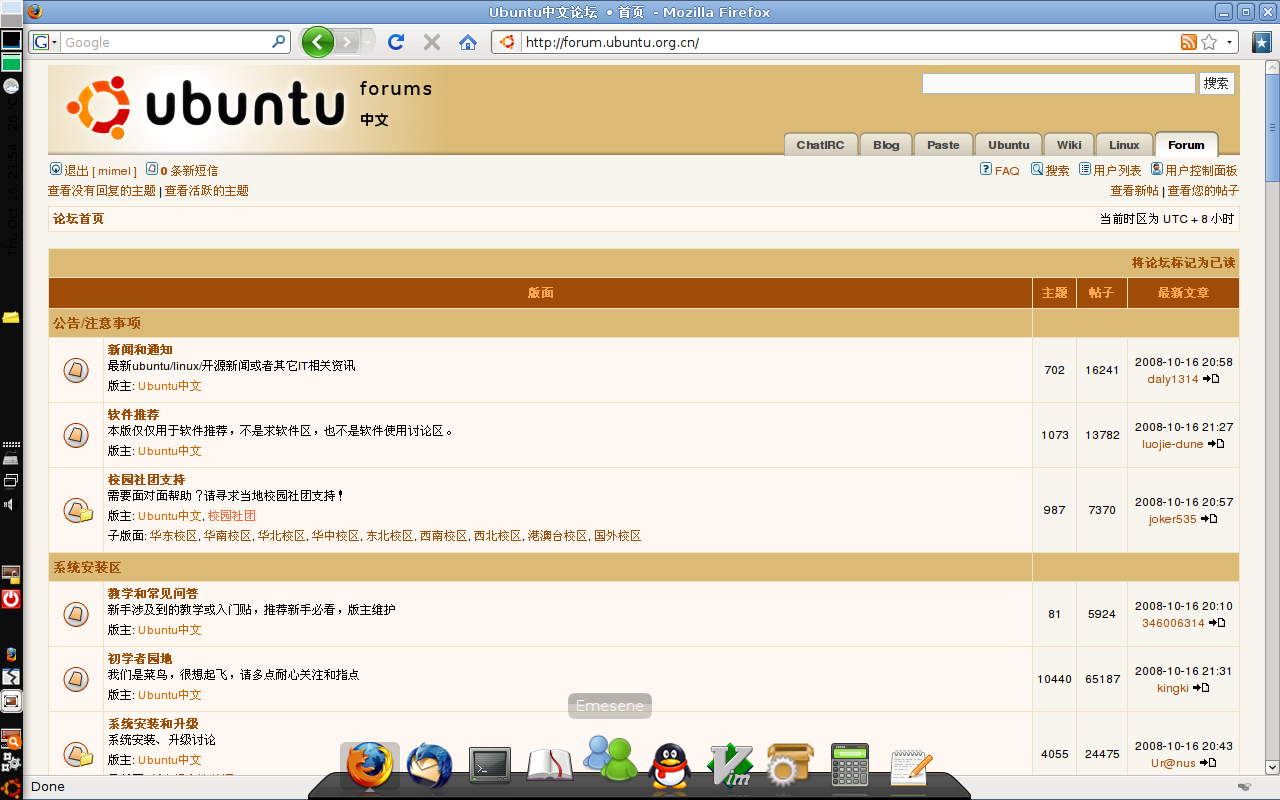This screenshot has height=800, width=1280.
Task: Go to latest post by joker535 arrow icon
Action: click(1209, 519)
